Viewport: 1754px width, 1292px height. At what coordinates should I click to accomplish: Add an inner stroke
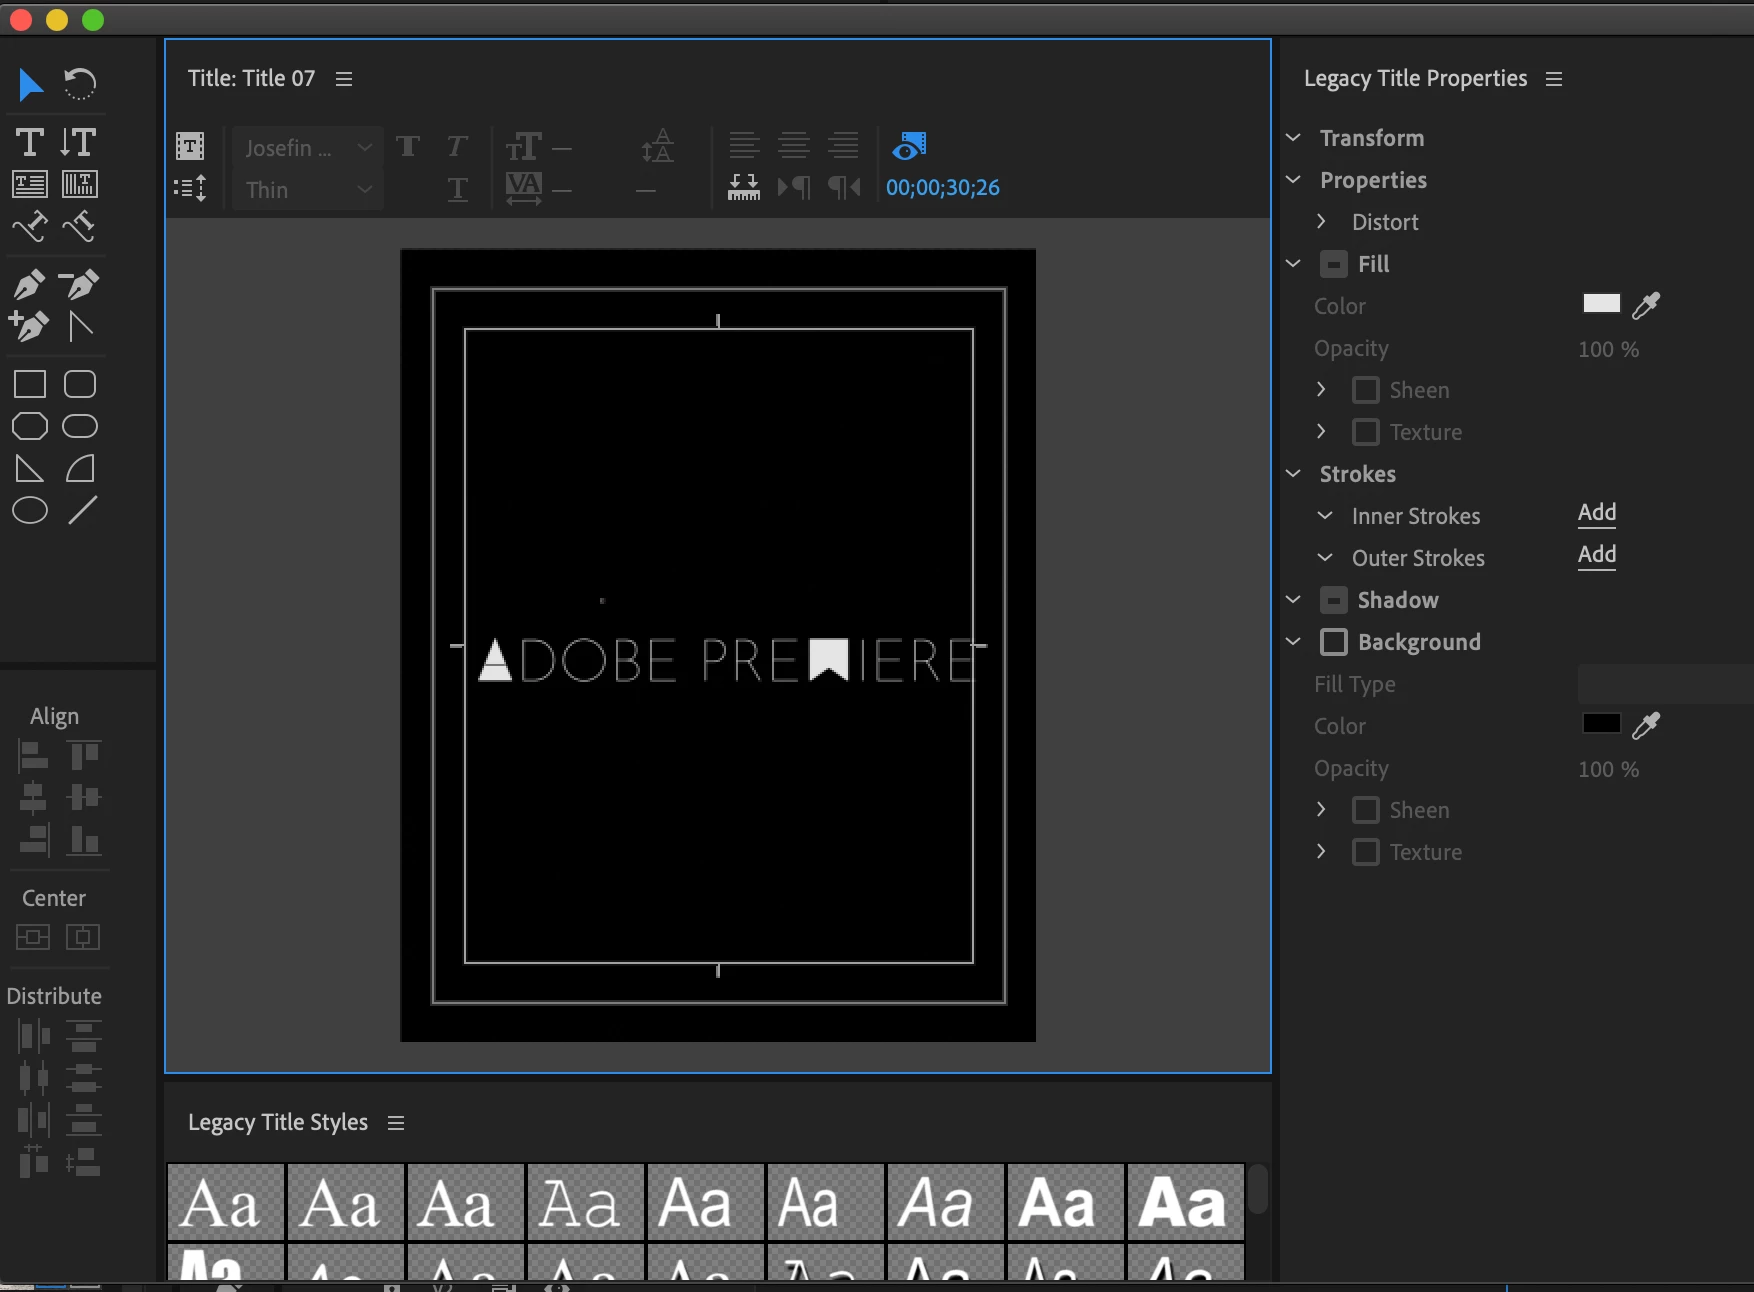1597,513
